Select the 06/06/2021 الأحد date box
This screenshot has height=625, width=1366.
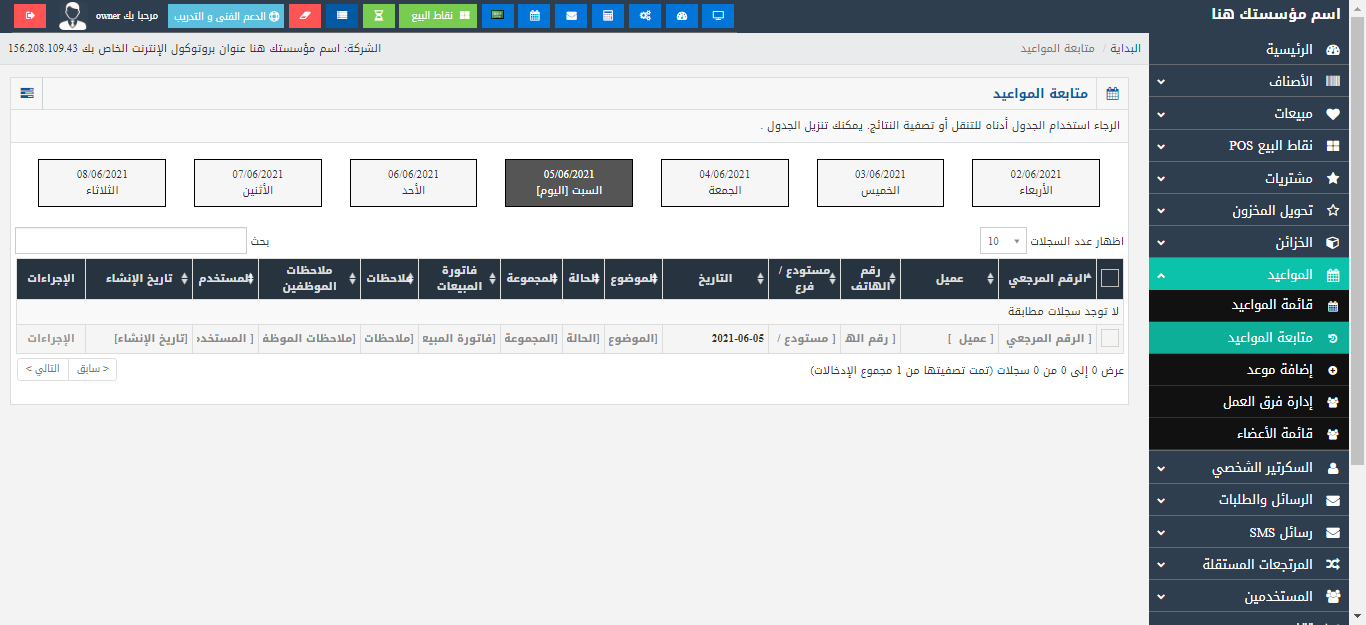413,182
